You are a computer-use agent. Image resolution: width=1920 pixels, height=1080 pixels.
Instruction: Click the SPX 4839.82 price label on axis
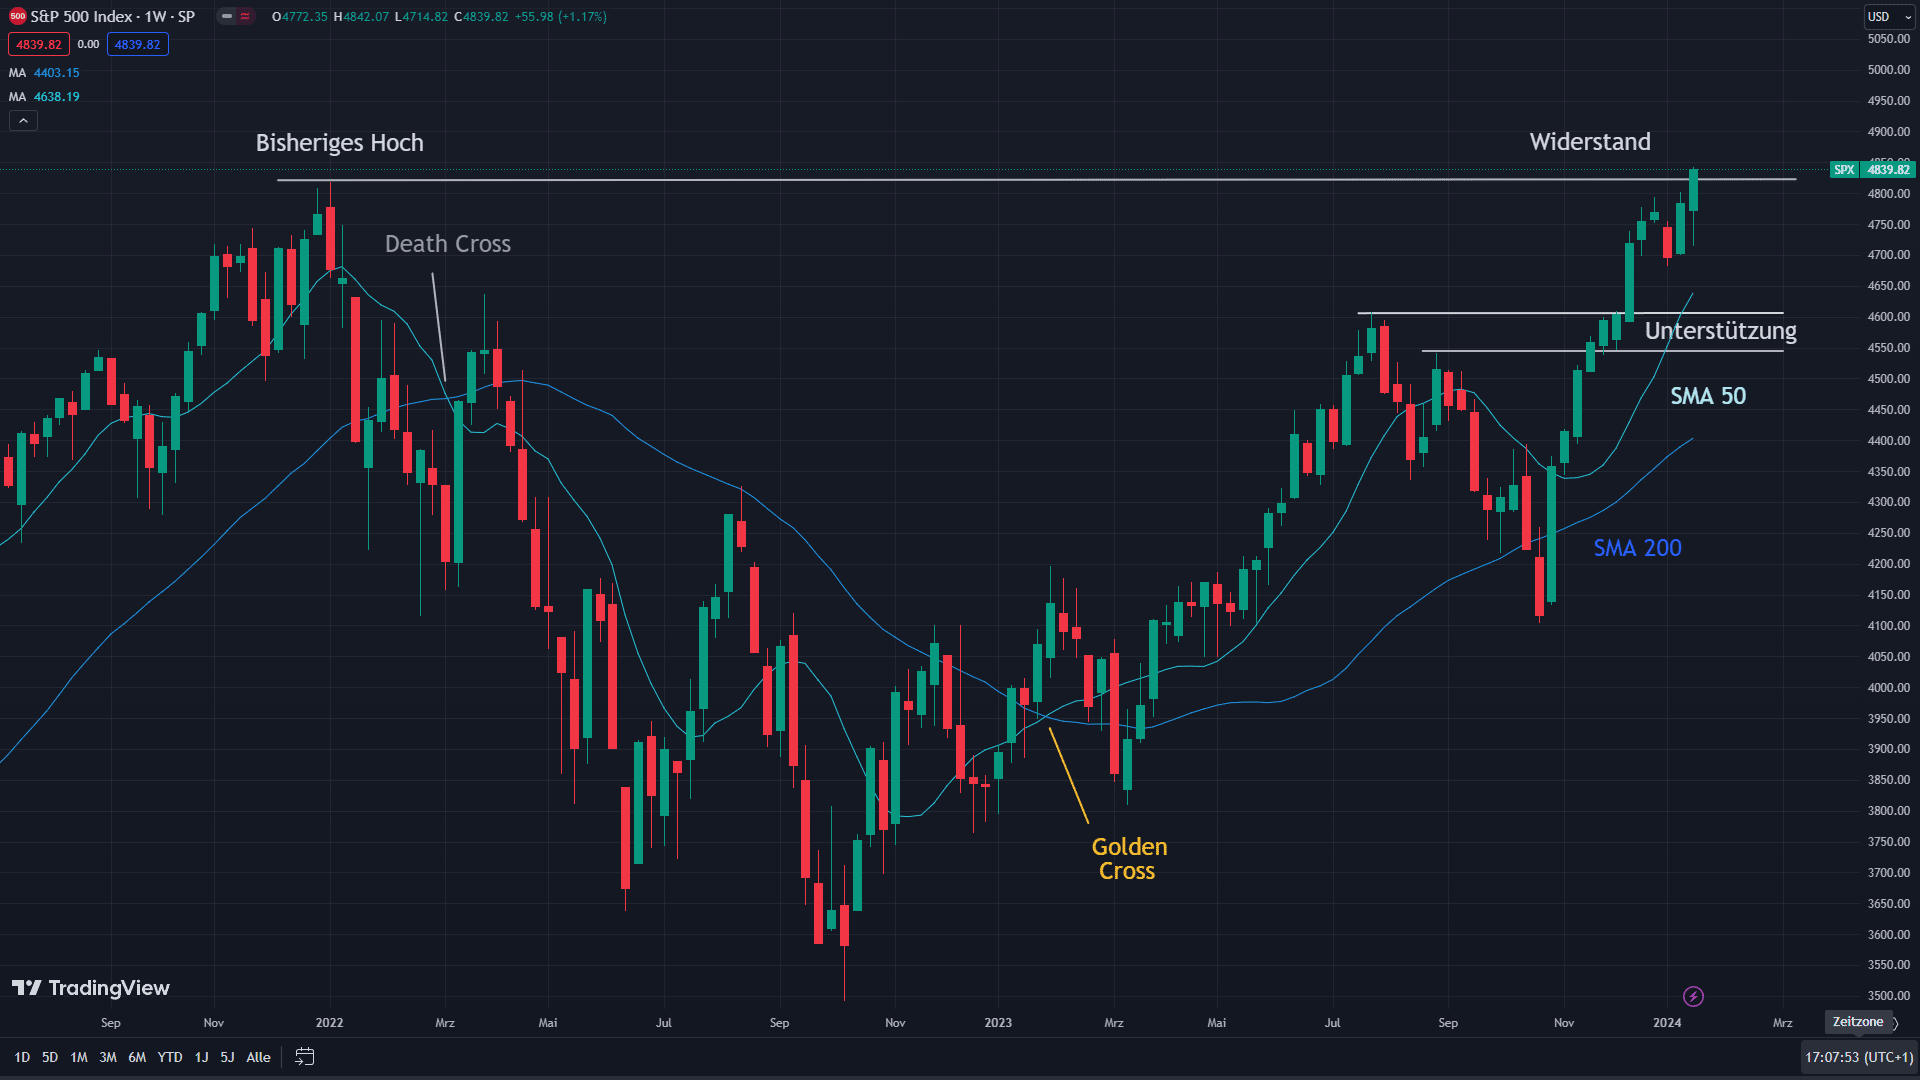tap(1872, 170)
